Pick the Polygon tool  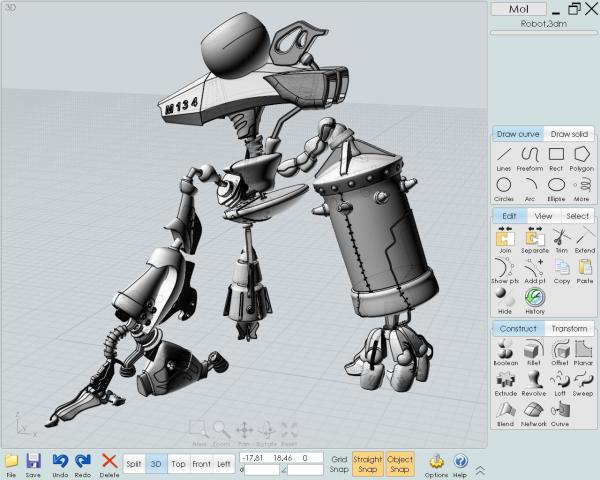pos(581,159)
